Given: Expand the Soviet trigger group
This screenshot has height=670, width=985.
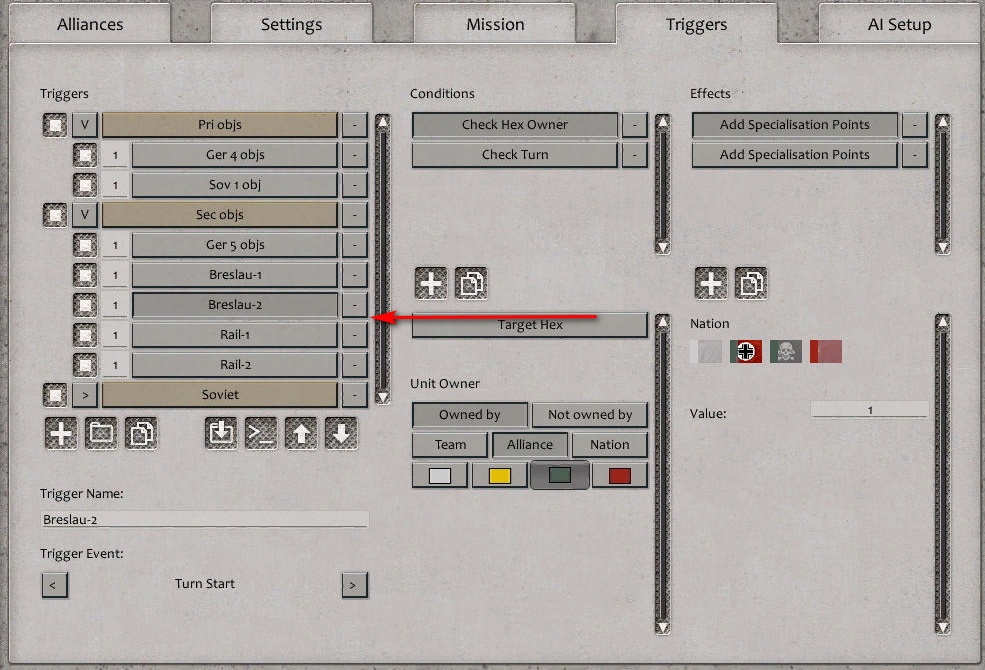Looking at the screenshot, I should pyautogui.click(x=84, y=394).
